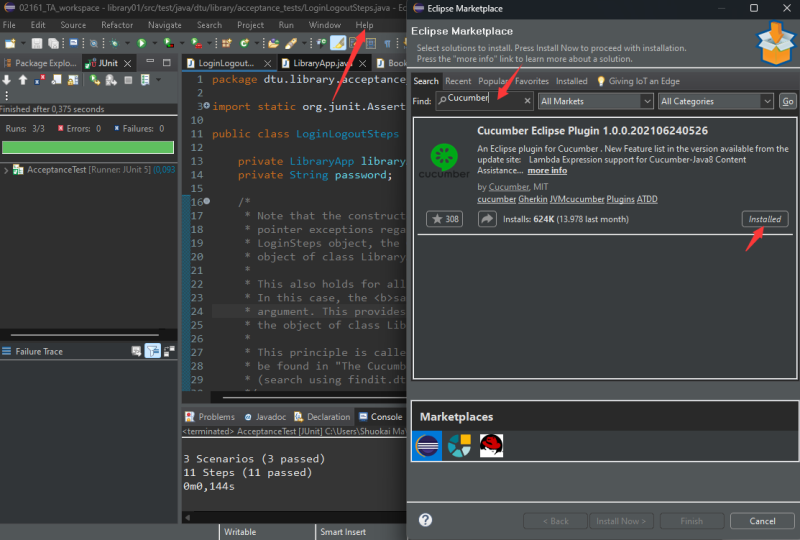The height and width of the screenshot is (540, 800).
Task: Open JUnit view menu three-dots icon
Action: coord(7,95)
